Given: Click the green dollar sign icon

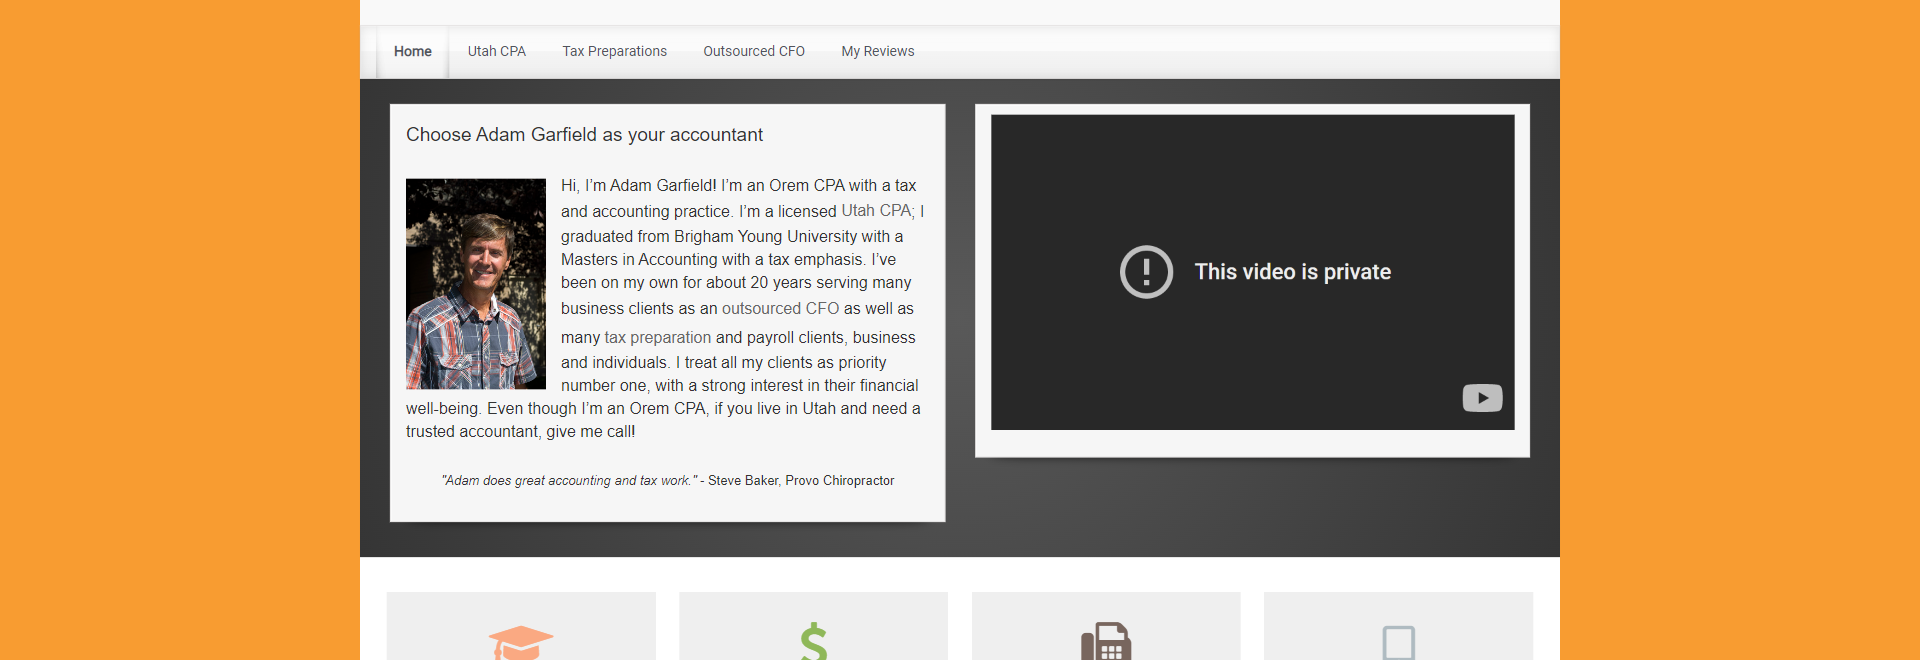Looking at the screenshot, I should coord(814,641).
